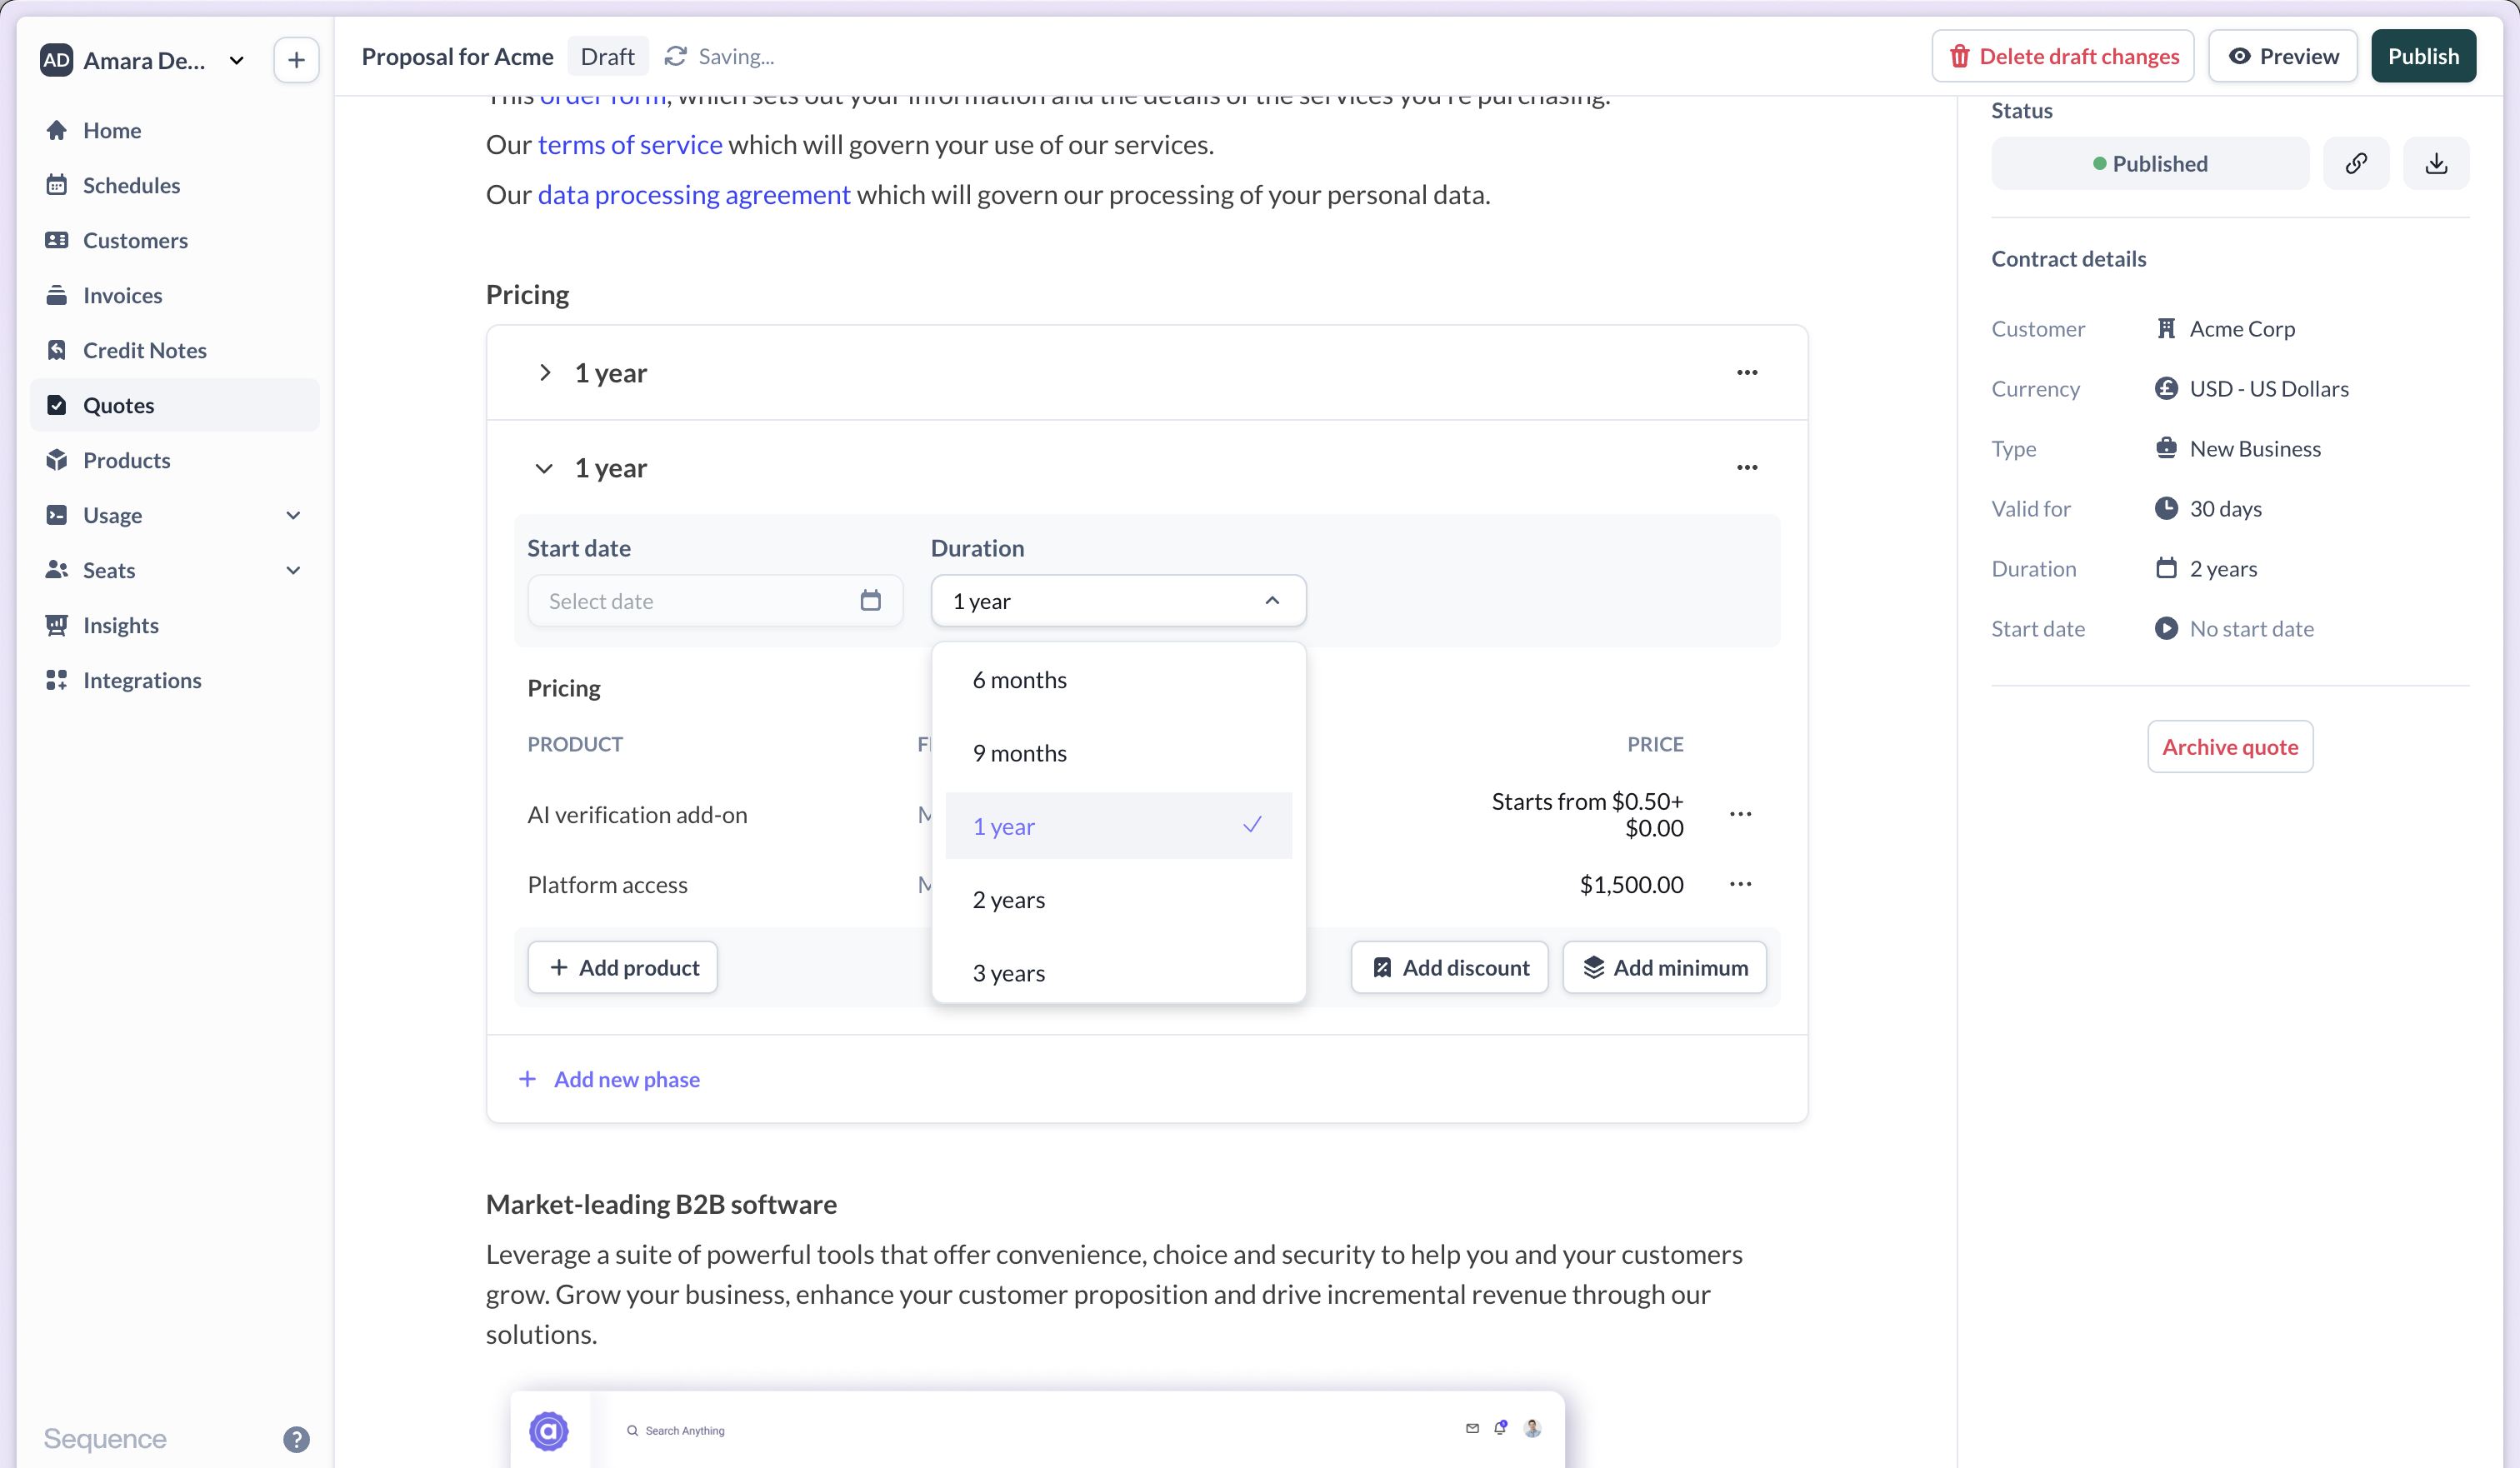Click Delete draft changes button
2520x1468 pixels.
click(x=2062, y=56)
